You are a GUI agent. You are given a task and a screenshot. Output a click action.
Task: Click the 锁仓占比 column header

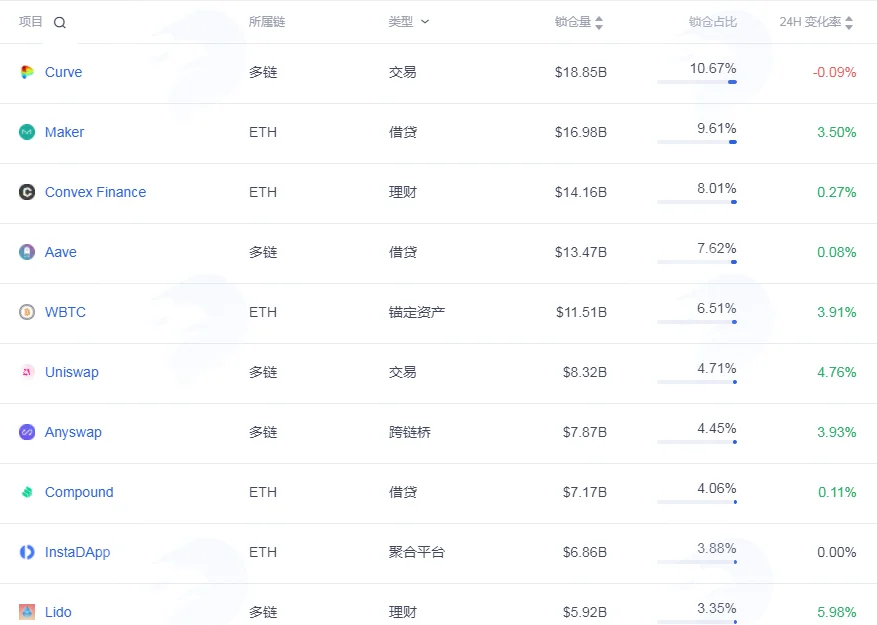point(713,22)
